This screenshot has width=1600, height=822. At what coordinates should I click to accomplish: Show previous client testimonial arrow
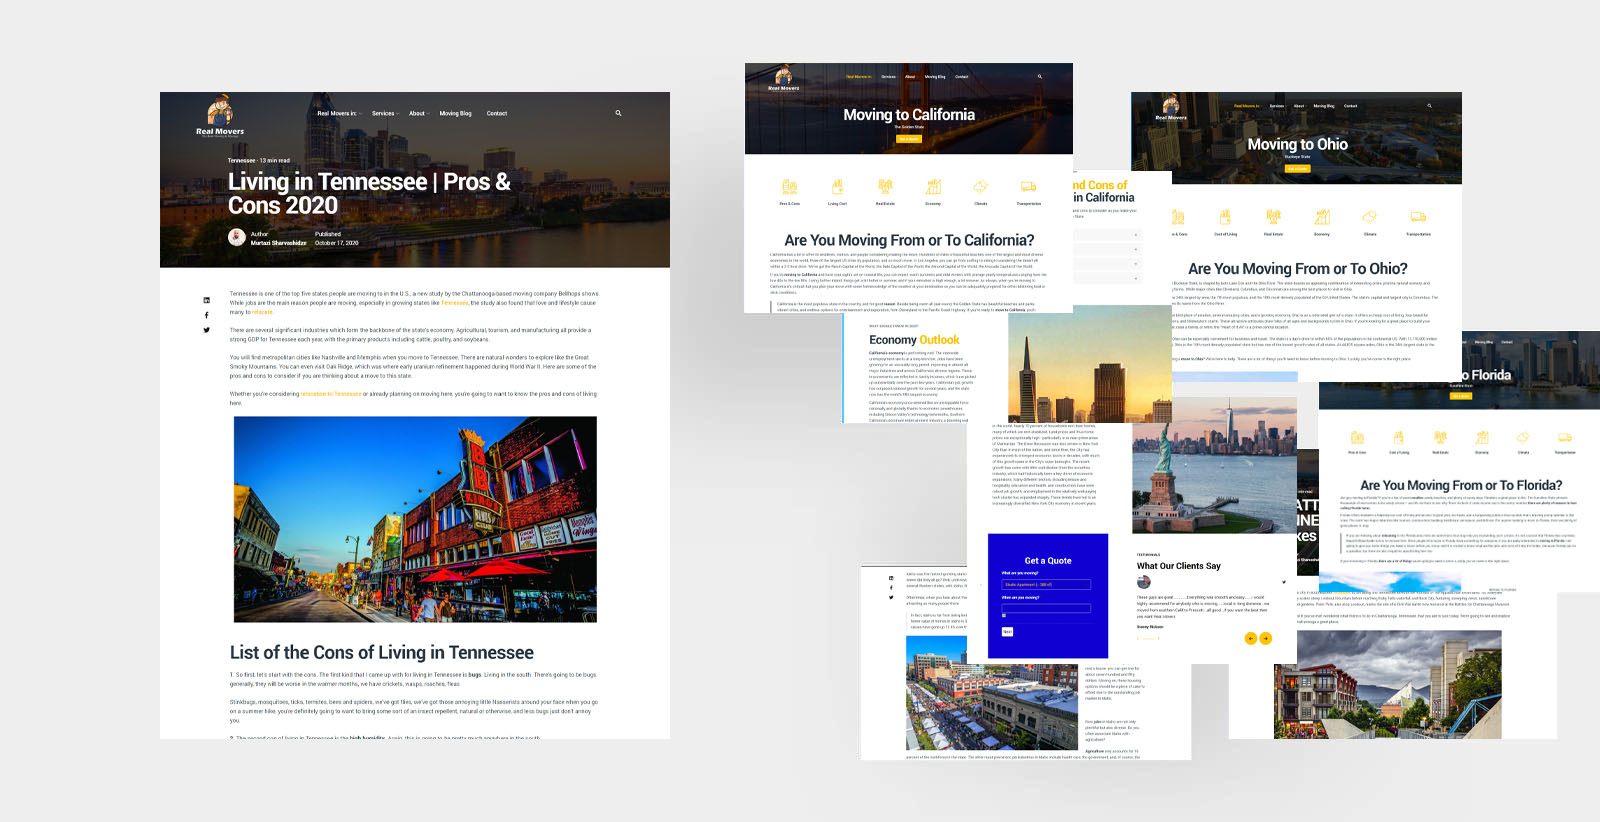[1250, 638]
